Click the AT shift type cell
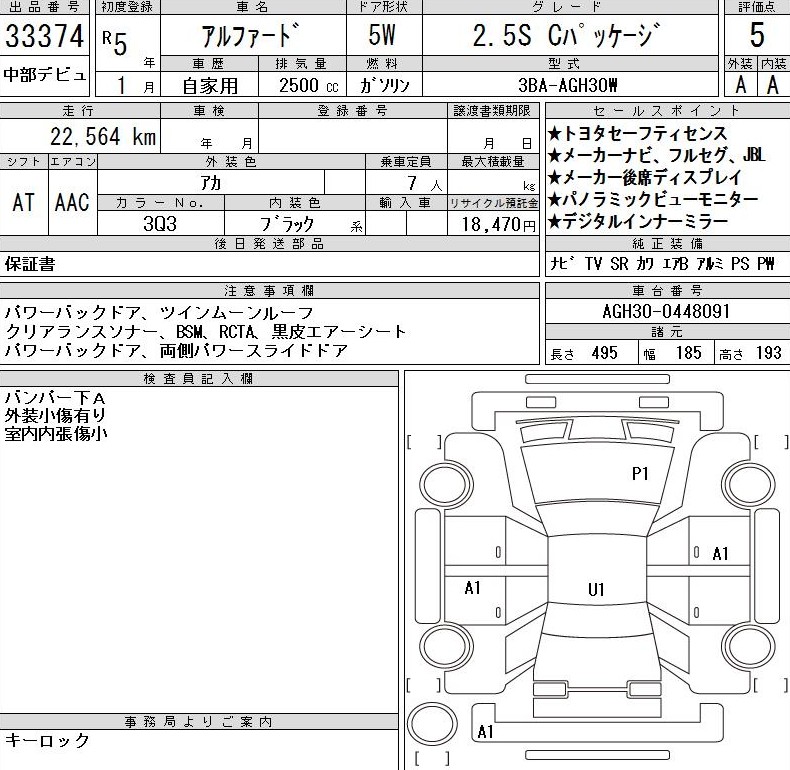The image size is (790, 770). [x=24, y=203]
